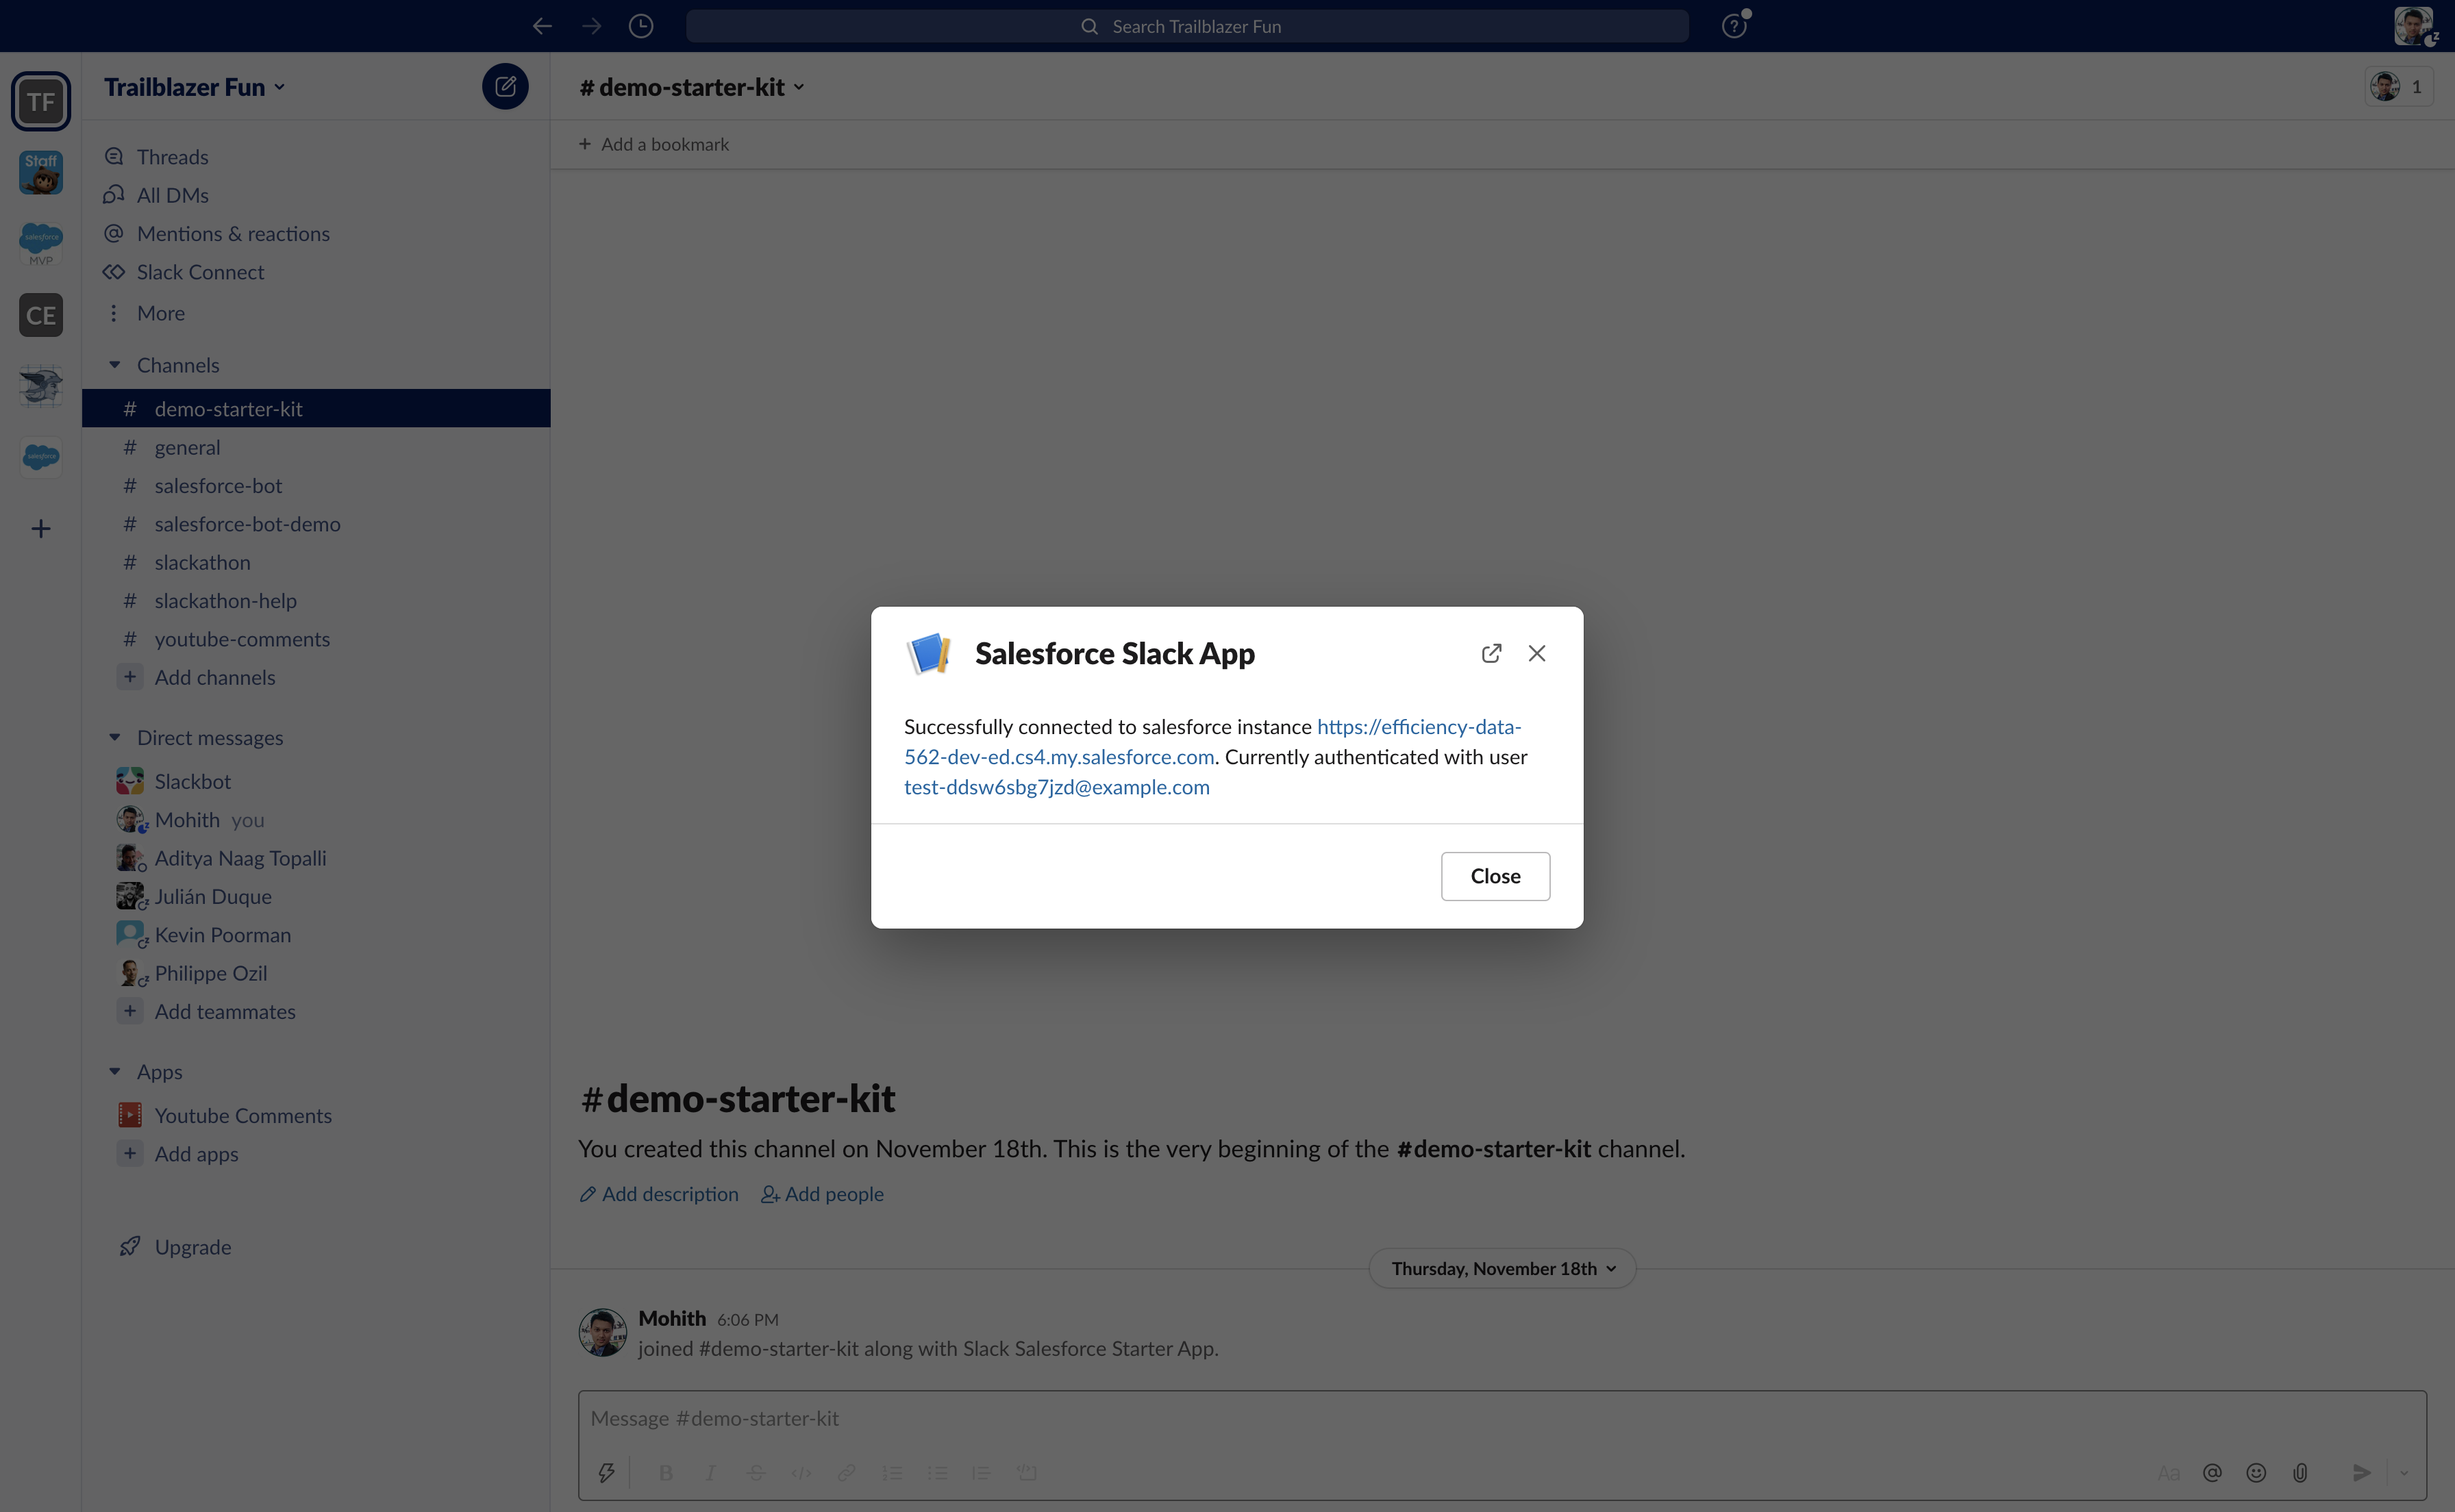
Task: Open the salesforce-bot channel
Action: [x=218, y=486]
